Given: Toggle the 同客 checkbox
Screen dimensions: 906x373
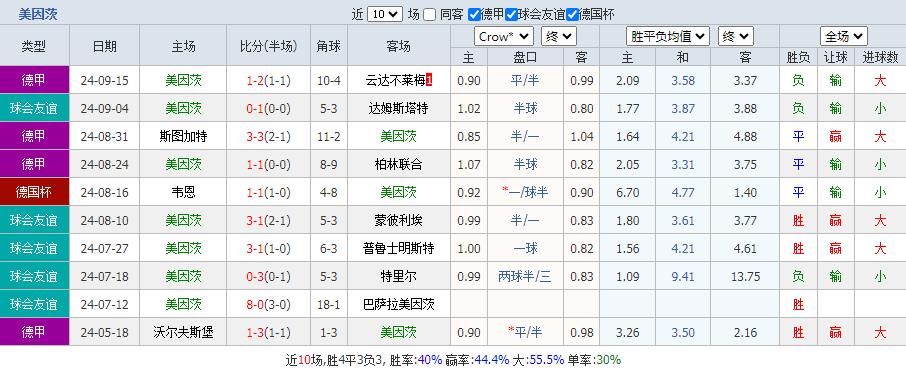Looking at the screenshot, I should (429, 14).
